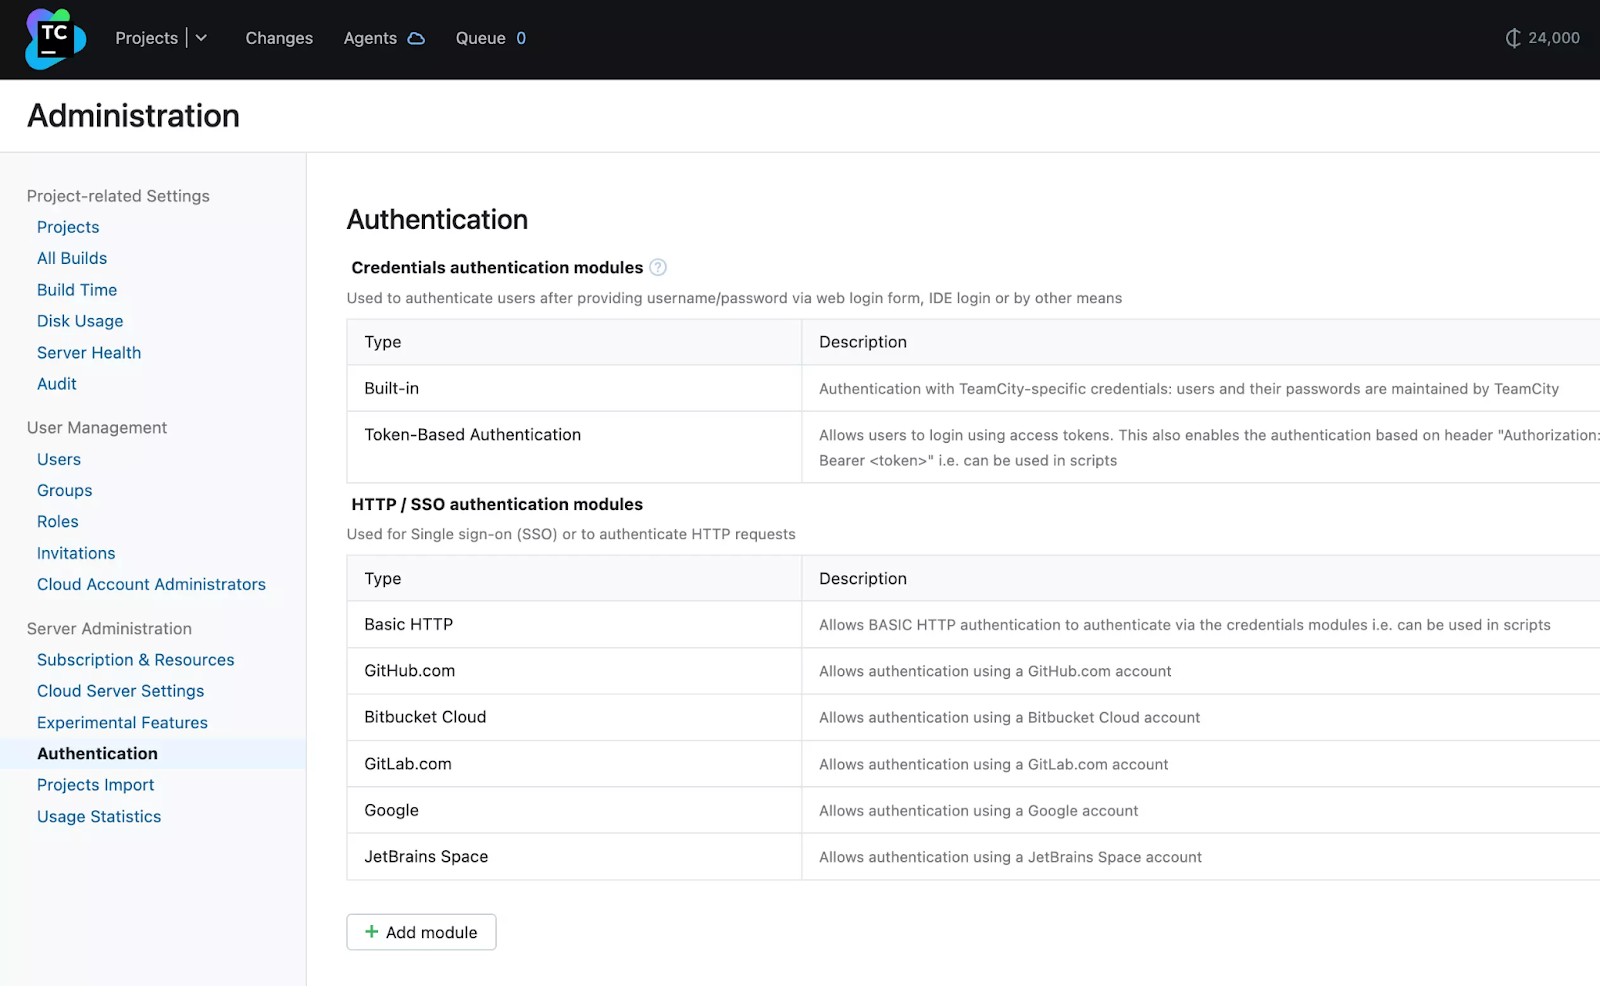Open the Agents page

[370, 38]
